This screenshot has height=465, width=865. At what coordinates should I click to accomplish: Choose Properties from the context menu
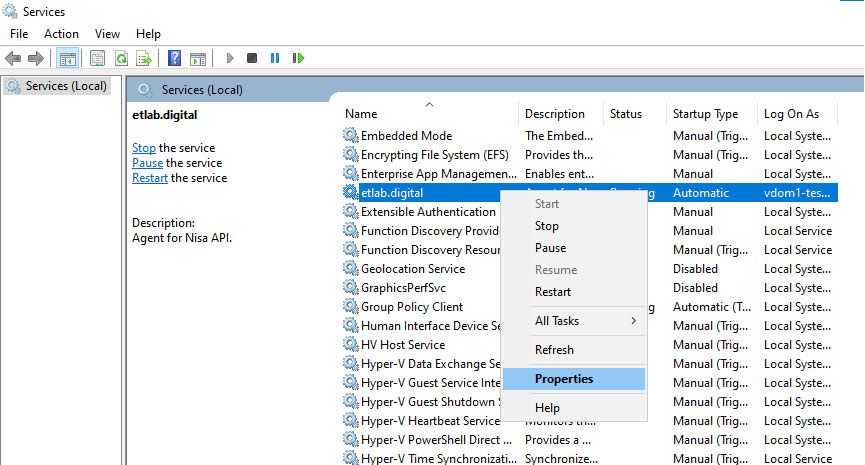(x=564, y=379)
